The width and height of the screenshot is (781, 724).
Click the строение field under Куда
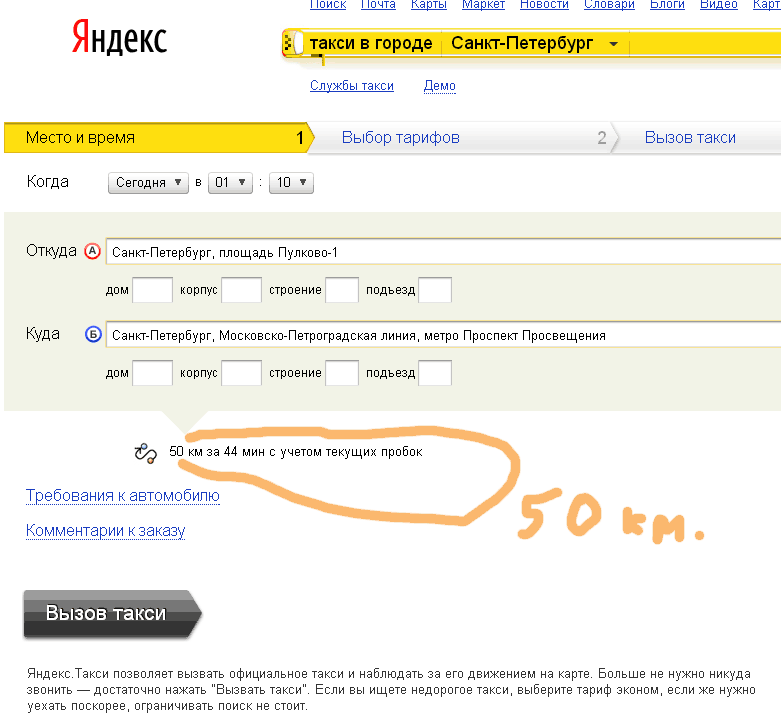click(342, 373)
